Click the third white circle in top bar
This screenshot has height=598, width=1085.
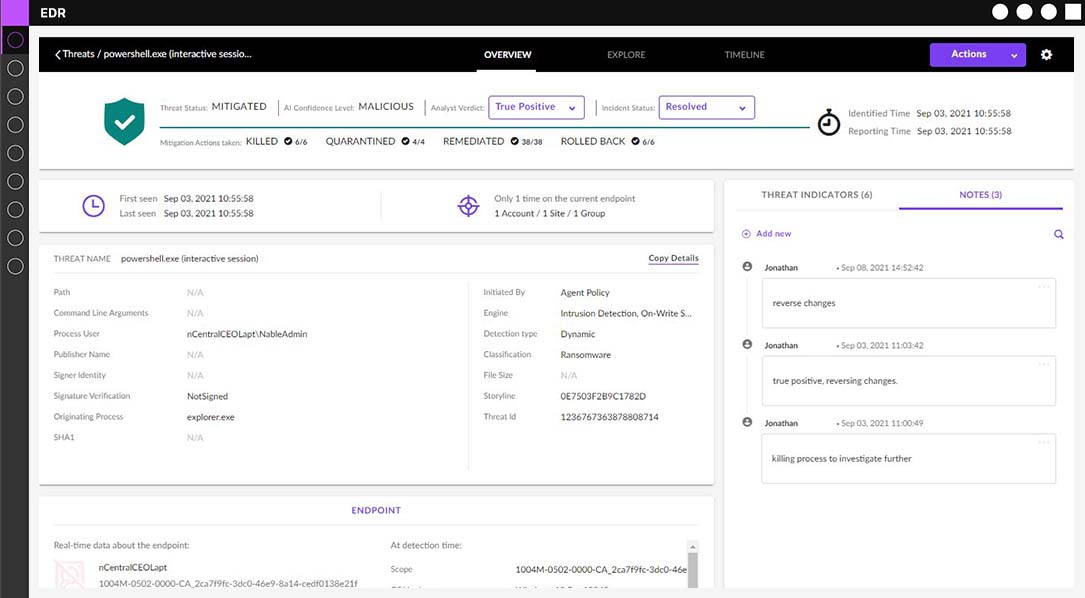pos(1049,12)
